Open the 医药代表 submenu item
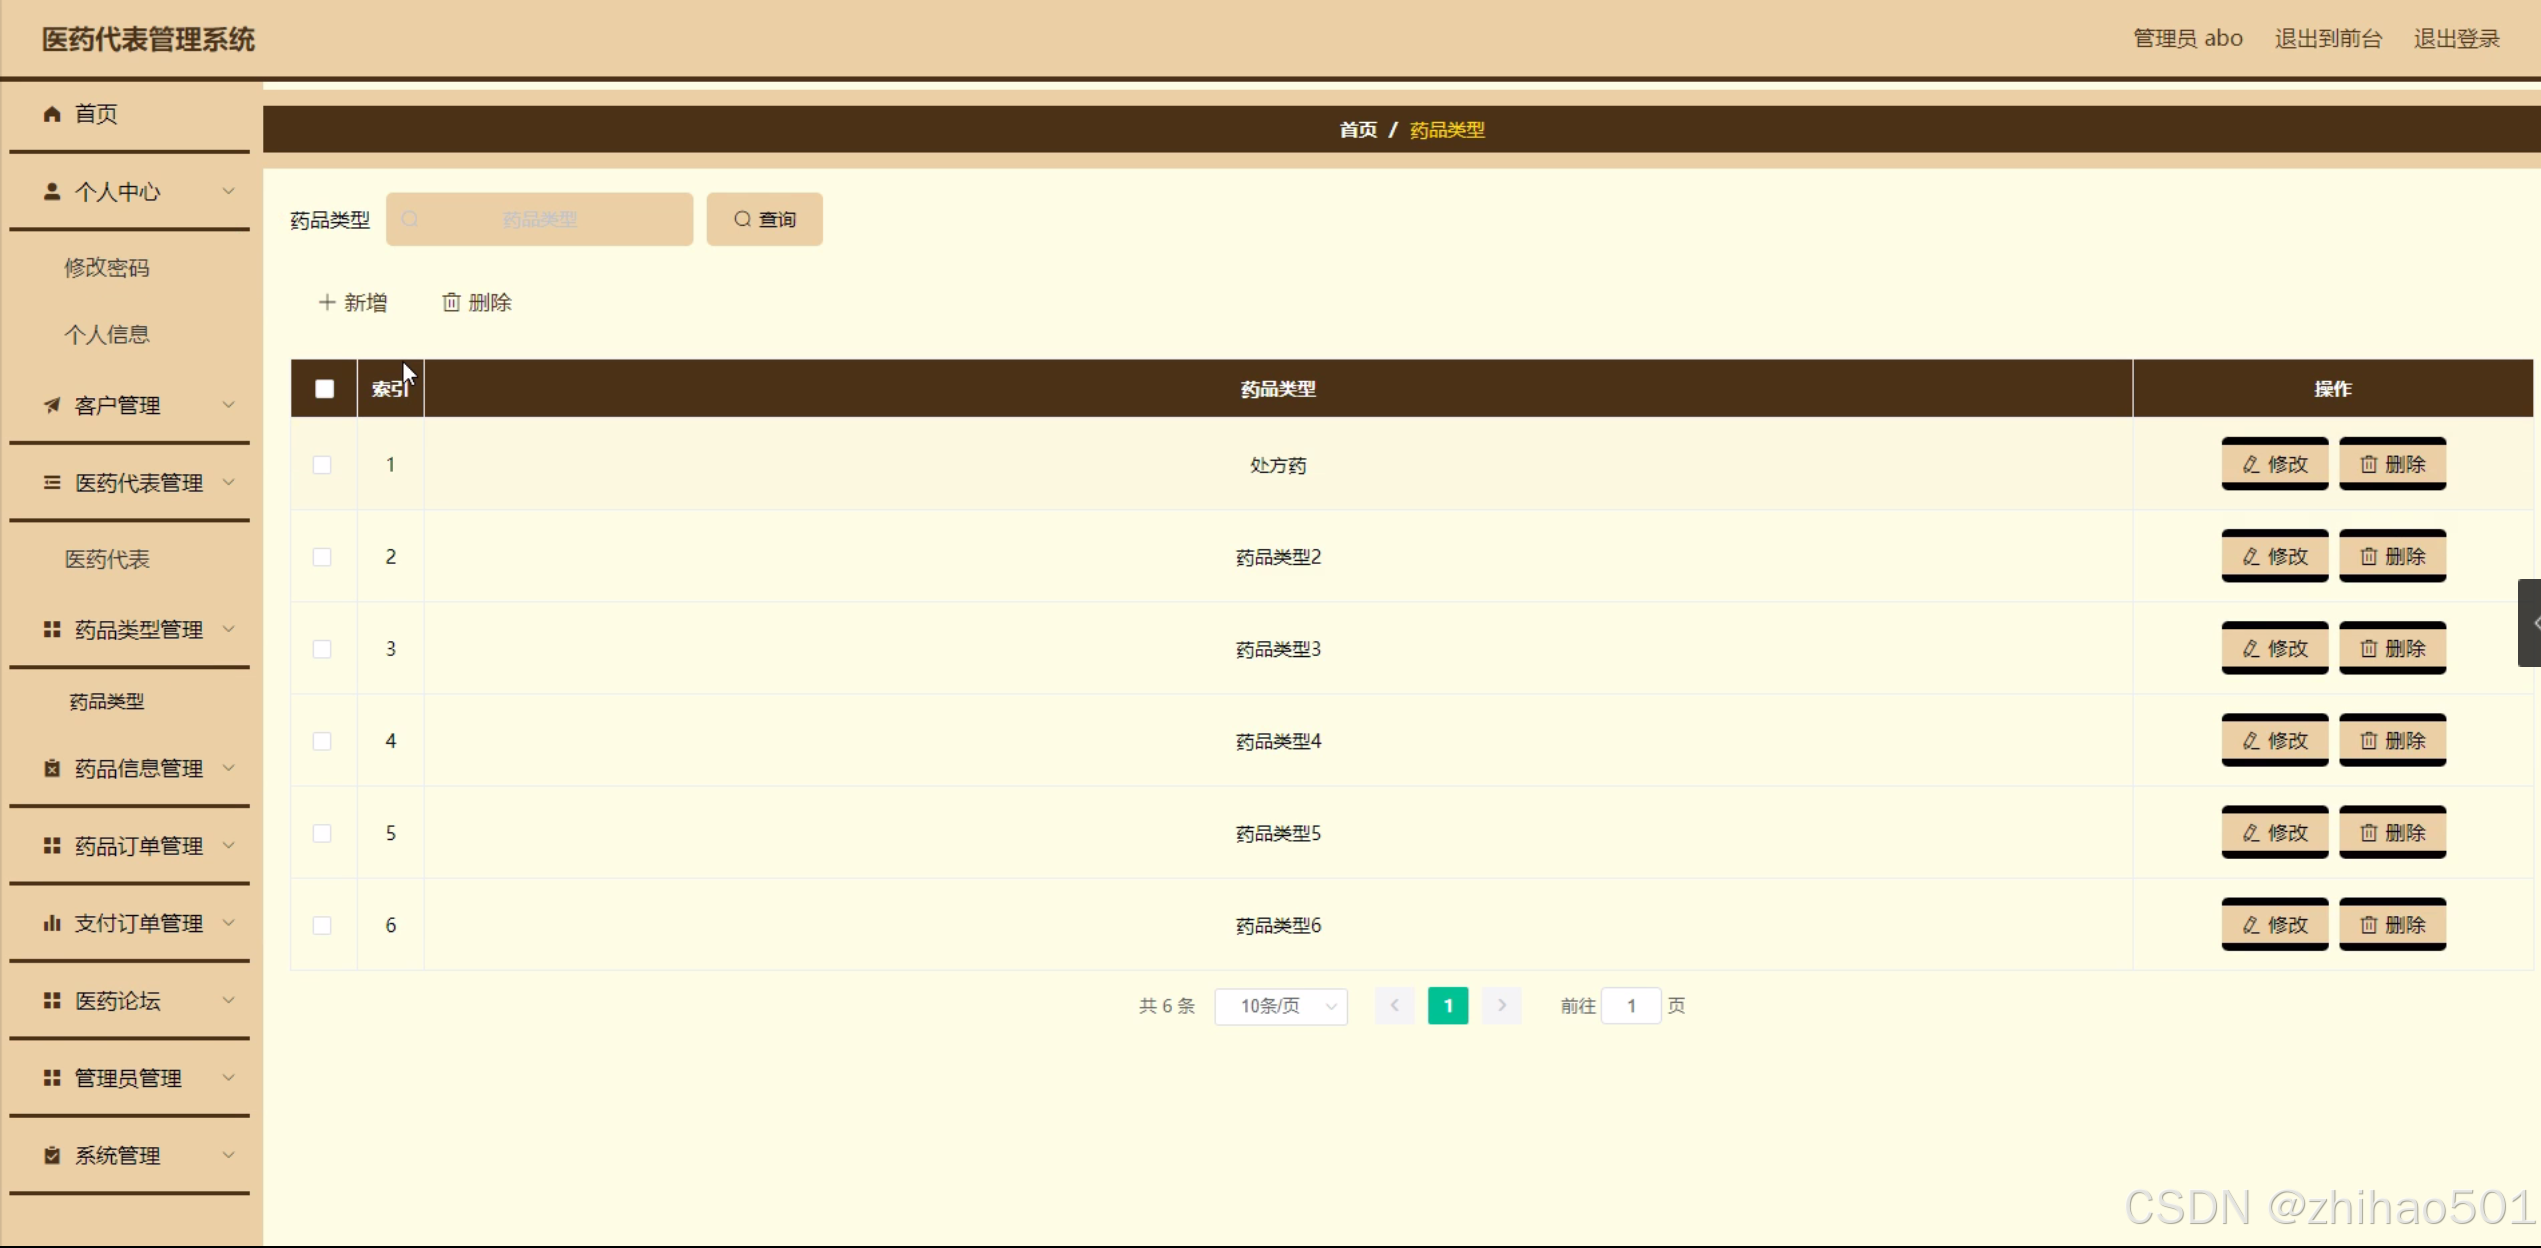 107,559
